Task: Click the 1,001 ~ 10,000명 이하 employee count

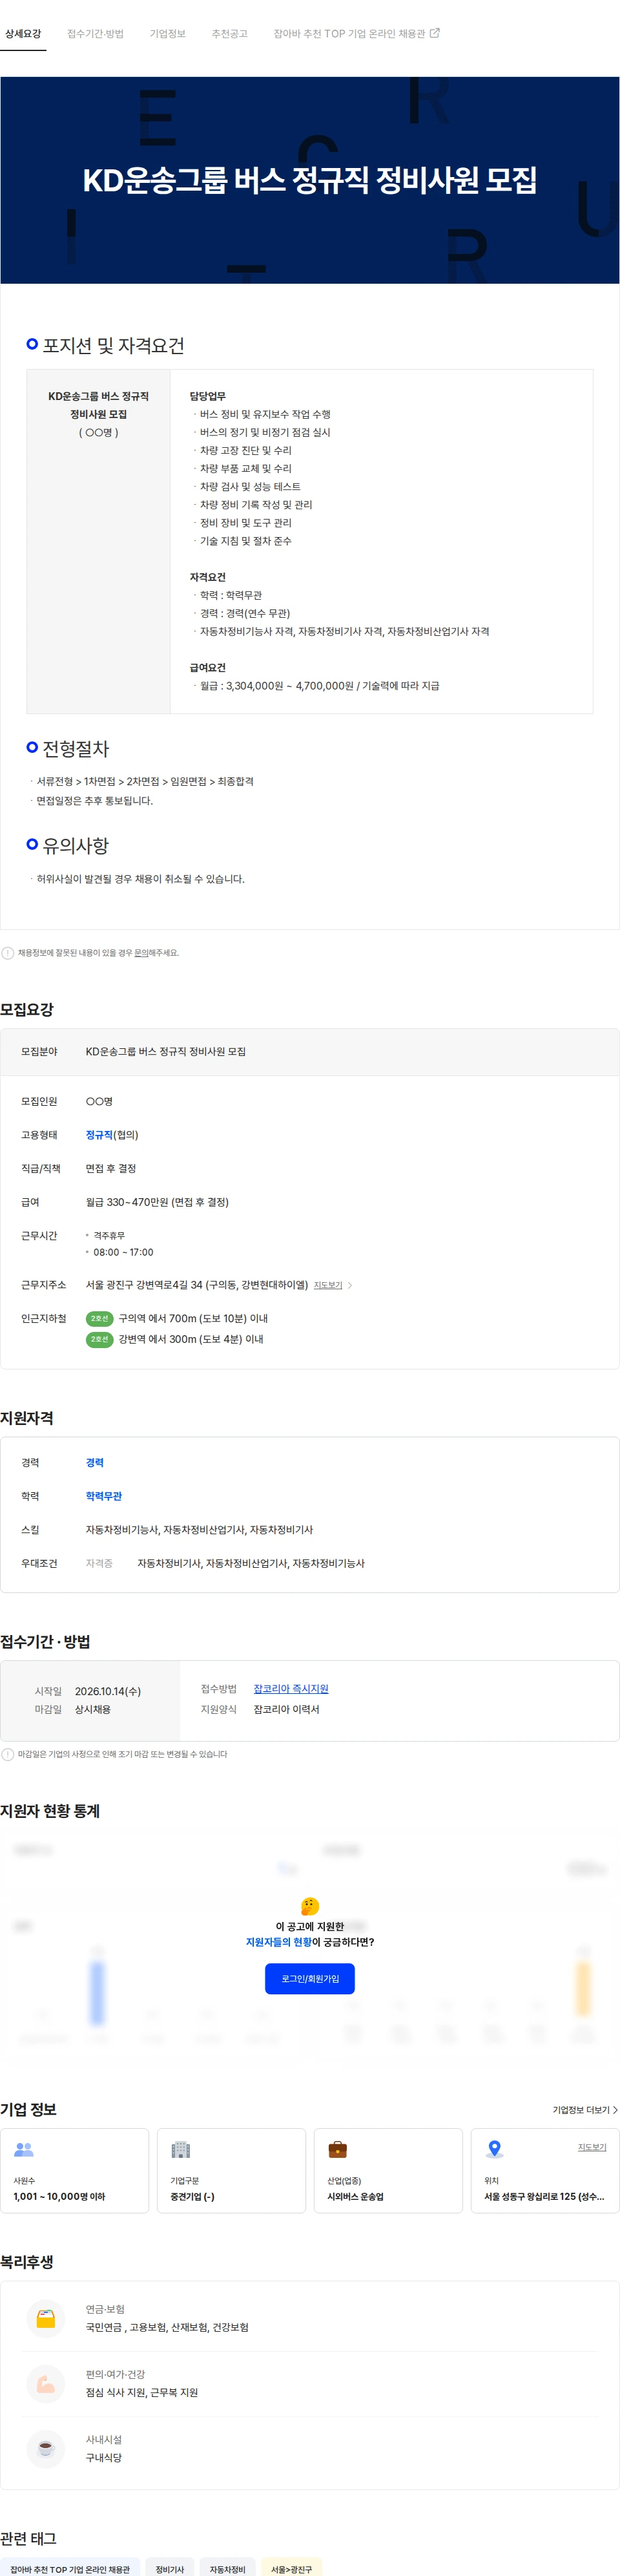Action: pos(59,2197)
